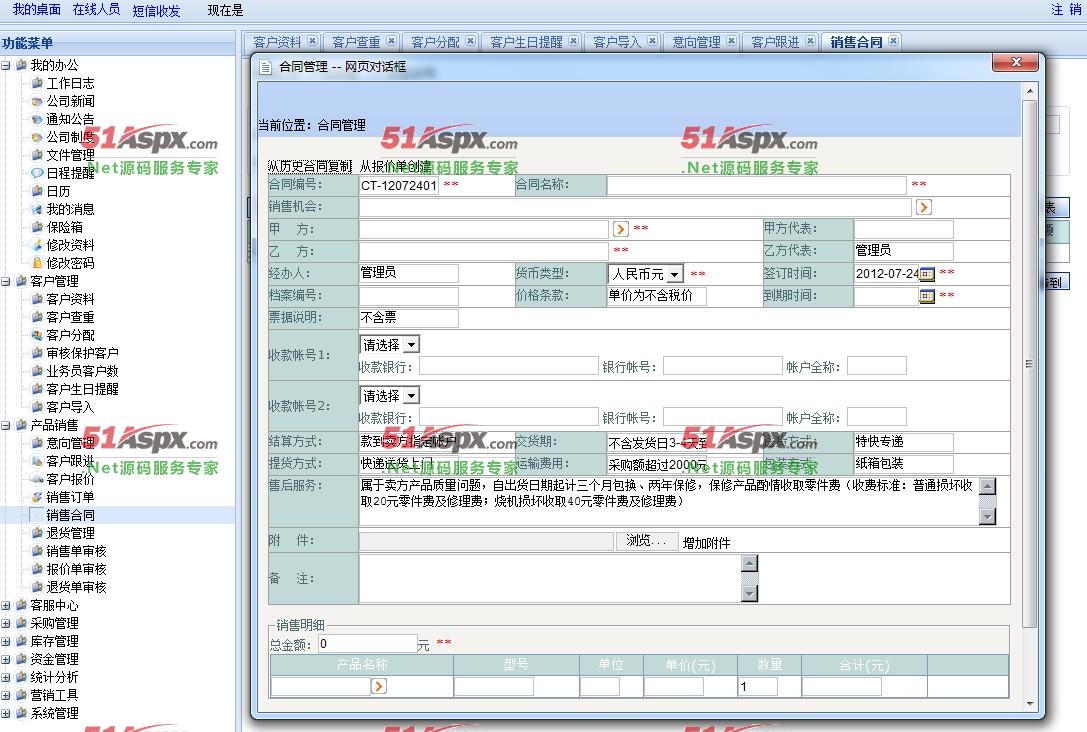This screenshot has height=732, width=1087.
Task: Open the 收款帐号1 请选择 dropdown
Action: [412, 345]
